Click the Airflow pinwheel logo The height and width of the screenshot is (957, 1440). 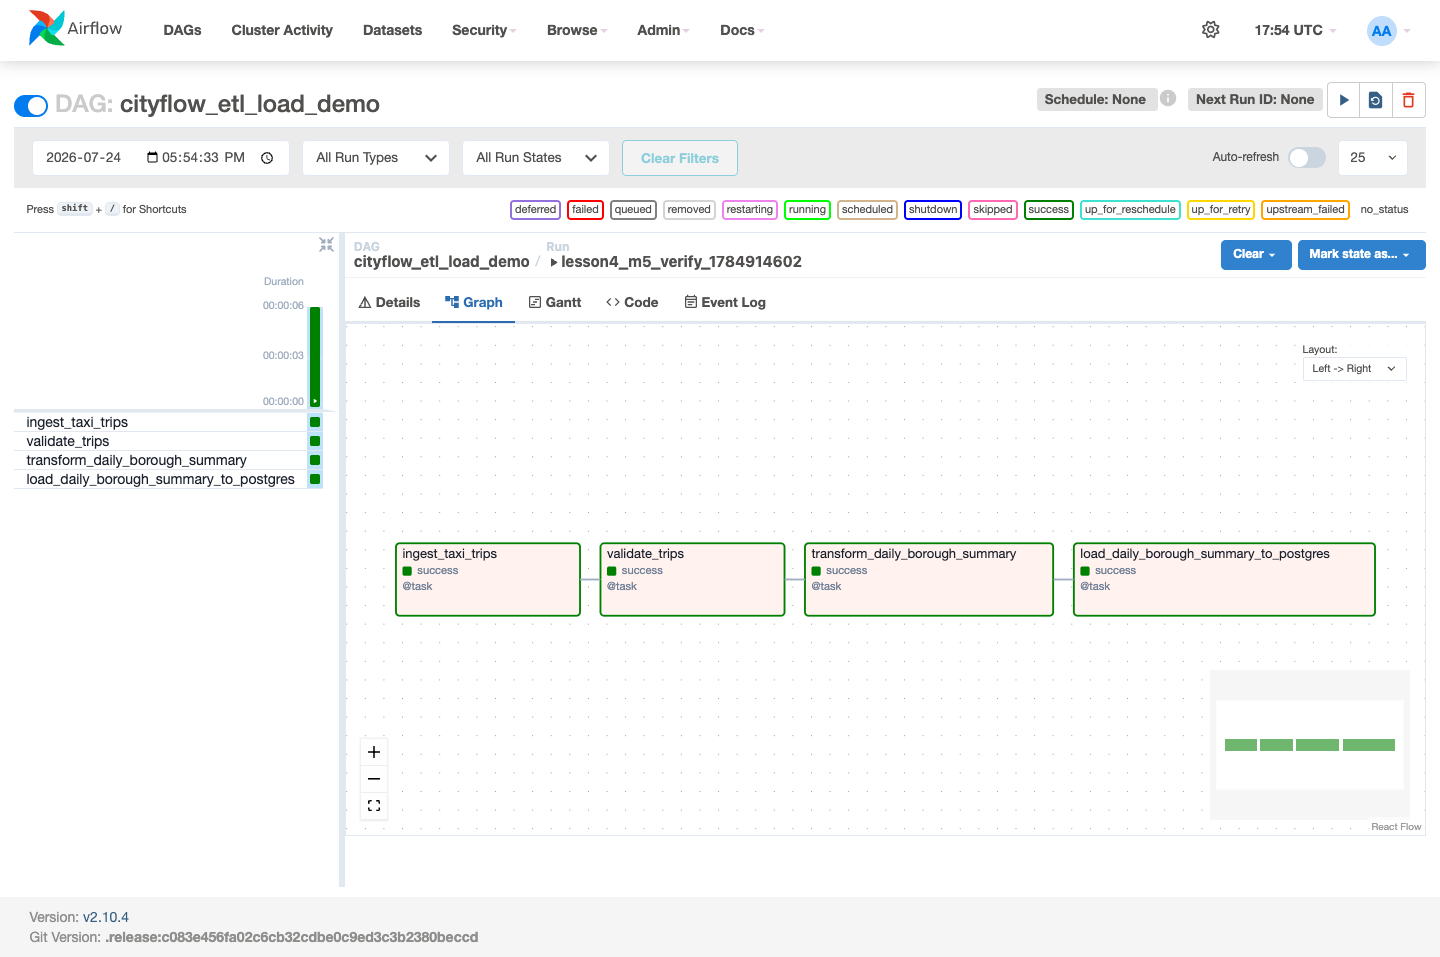pyautogui.click(x=46, y=28)
